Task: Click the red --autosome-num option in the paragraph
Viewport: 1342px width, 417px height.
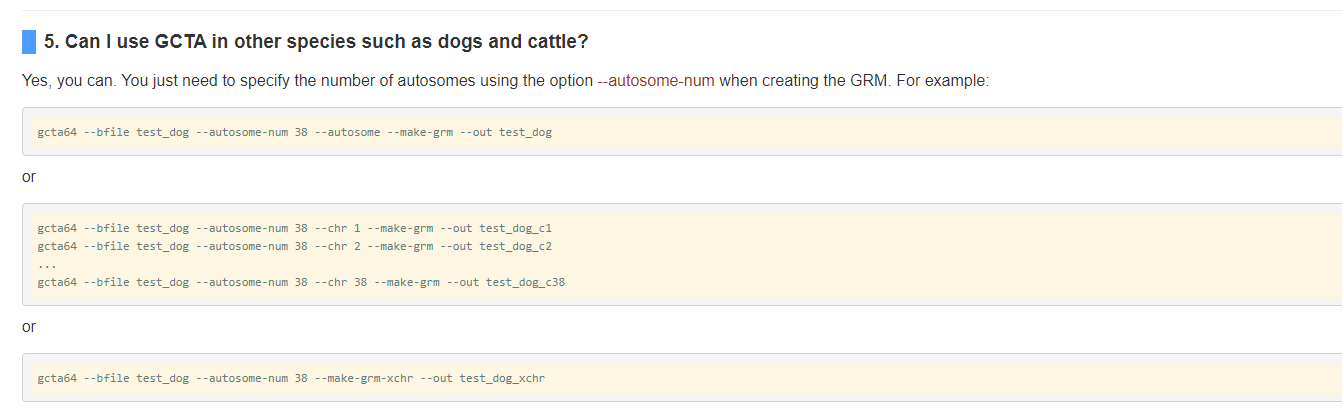Action: coord(655,81)
